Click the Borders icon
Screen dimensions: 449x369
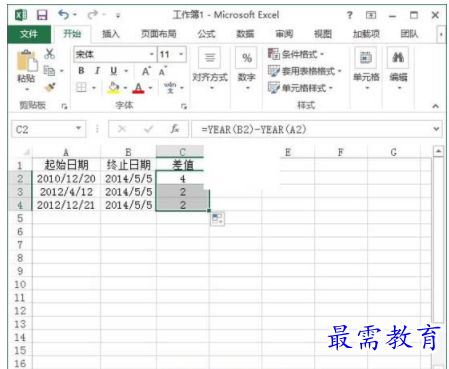point(81,88)
